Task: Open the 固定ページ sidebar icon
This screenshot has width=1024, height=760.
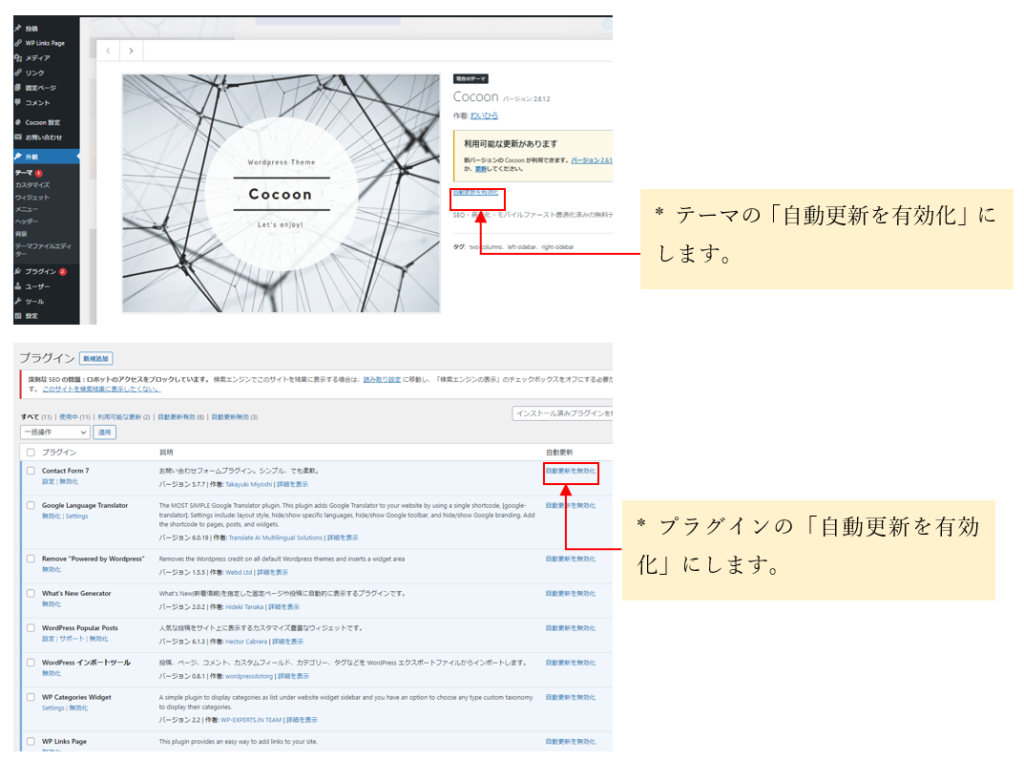Action: click(18, 88)
